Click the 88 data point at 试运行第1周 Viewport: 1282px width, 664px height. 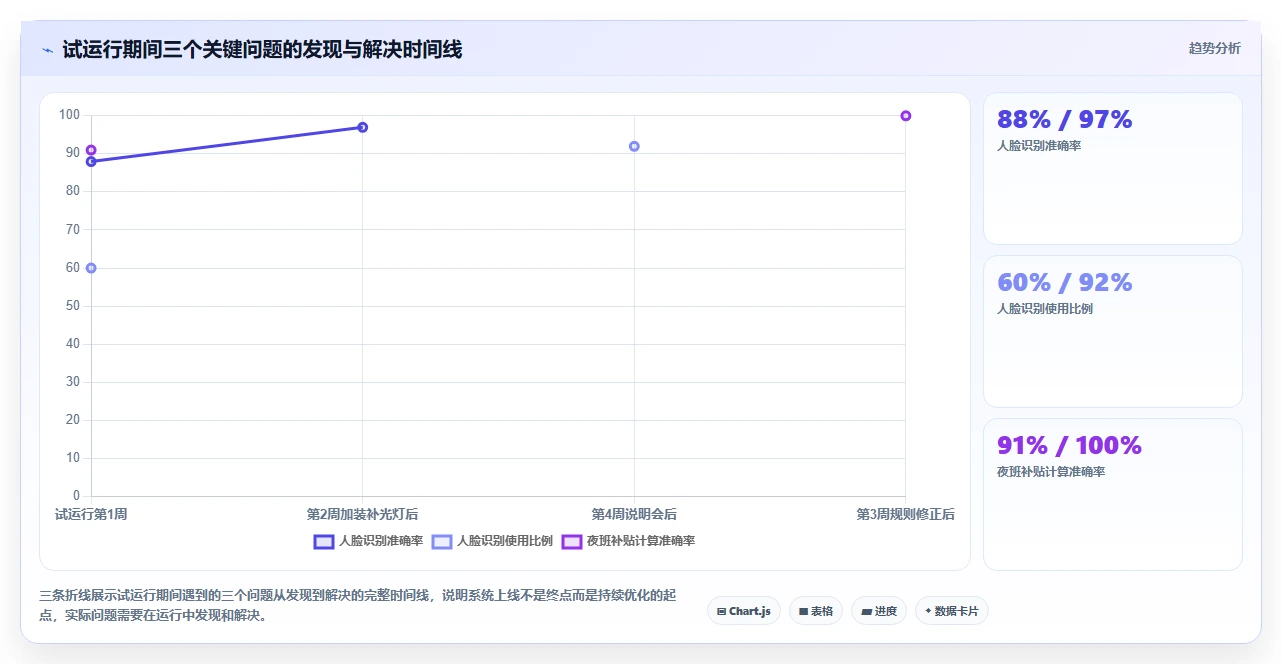[91, 161]
